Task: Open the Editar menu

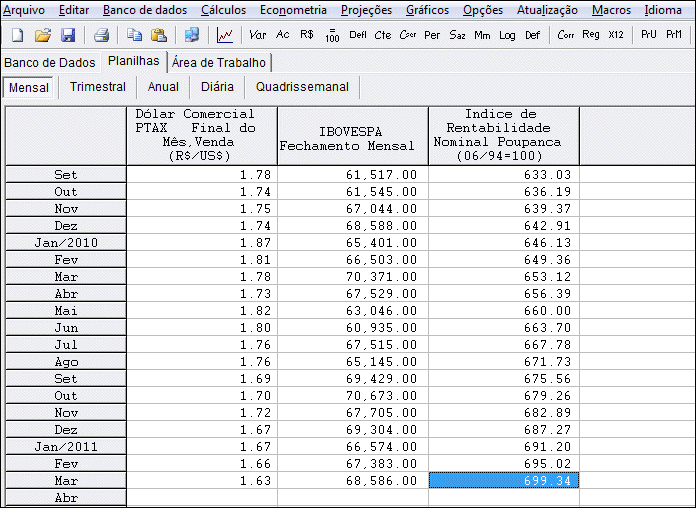Action: click(x=74, y=10)
